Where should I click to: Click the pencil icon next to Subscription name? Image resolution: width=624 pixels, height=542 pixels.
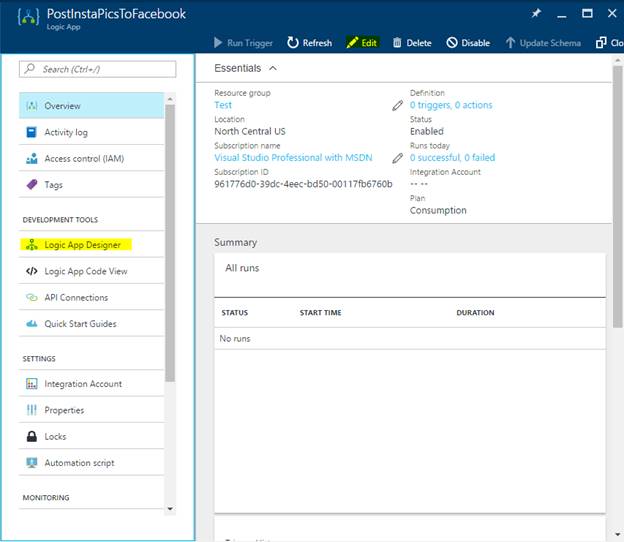tap(397, 158)
